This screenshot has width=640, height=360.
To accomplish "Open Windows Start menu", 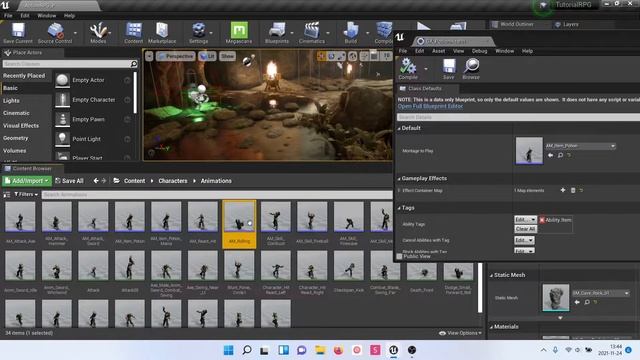I will pyautogui.click(x=229, y=350).
